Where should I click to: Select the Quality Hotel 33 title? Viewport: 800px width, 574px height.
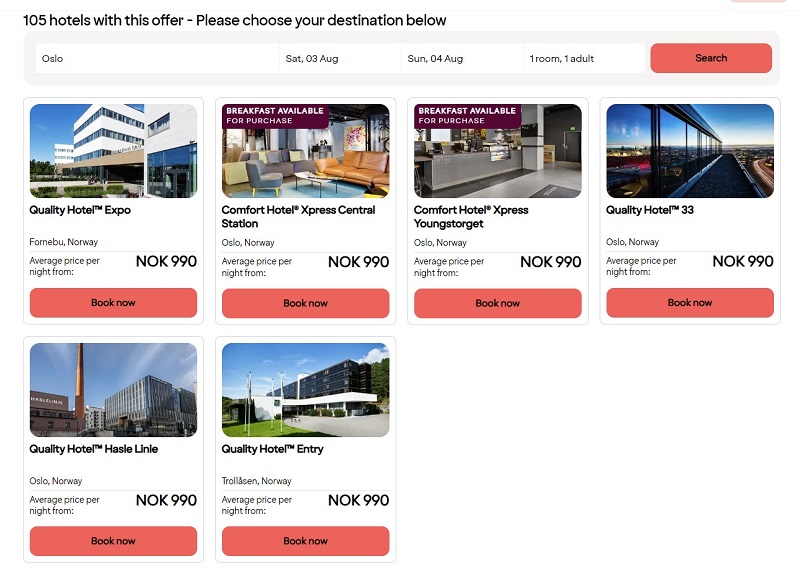tap(649, 210)
